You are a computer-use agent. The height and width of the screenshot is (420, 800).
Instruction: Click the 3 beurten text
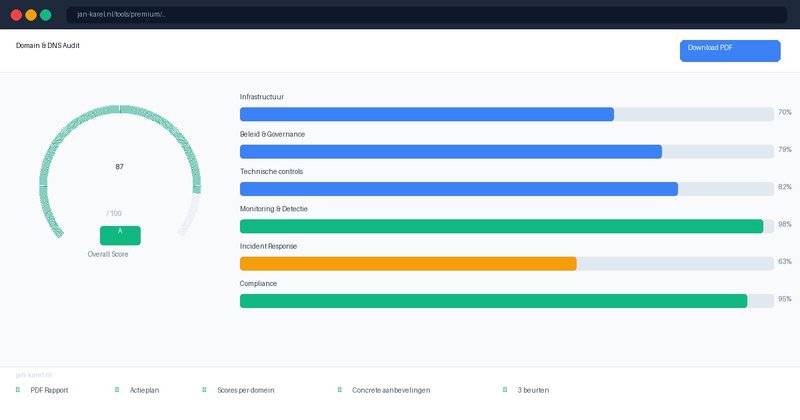tap(533, 390)
